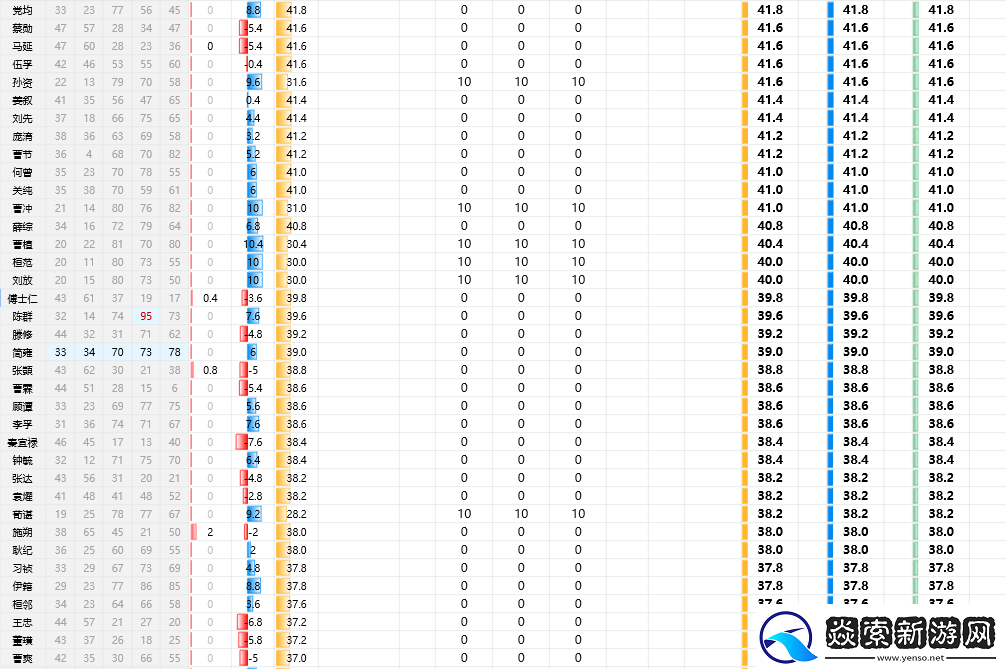Click the 0.8 value in 张顗's row

[x=210, y=370]
